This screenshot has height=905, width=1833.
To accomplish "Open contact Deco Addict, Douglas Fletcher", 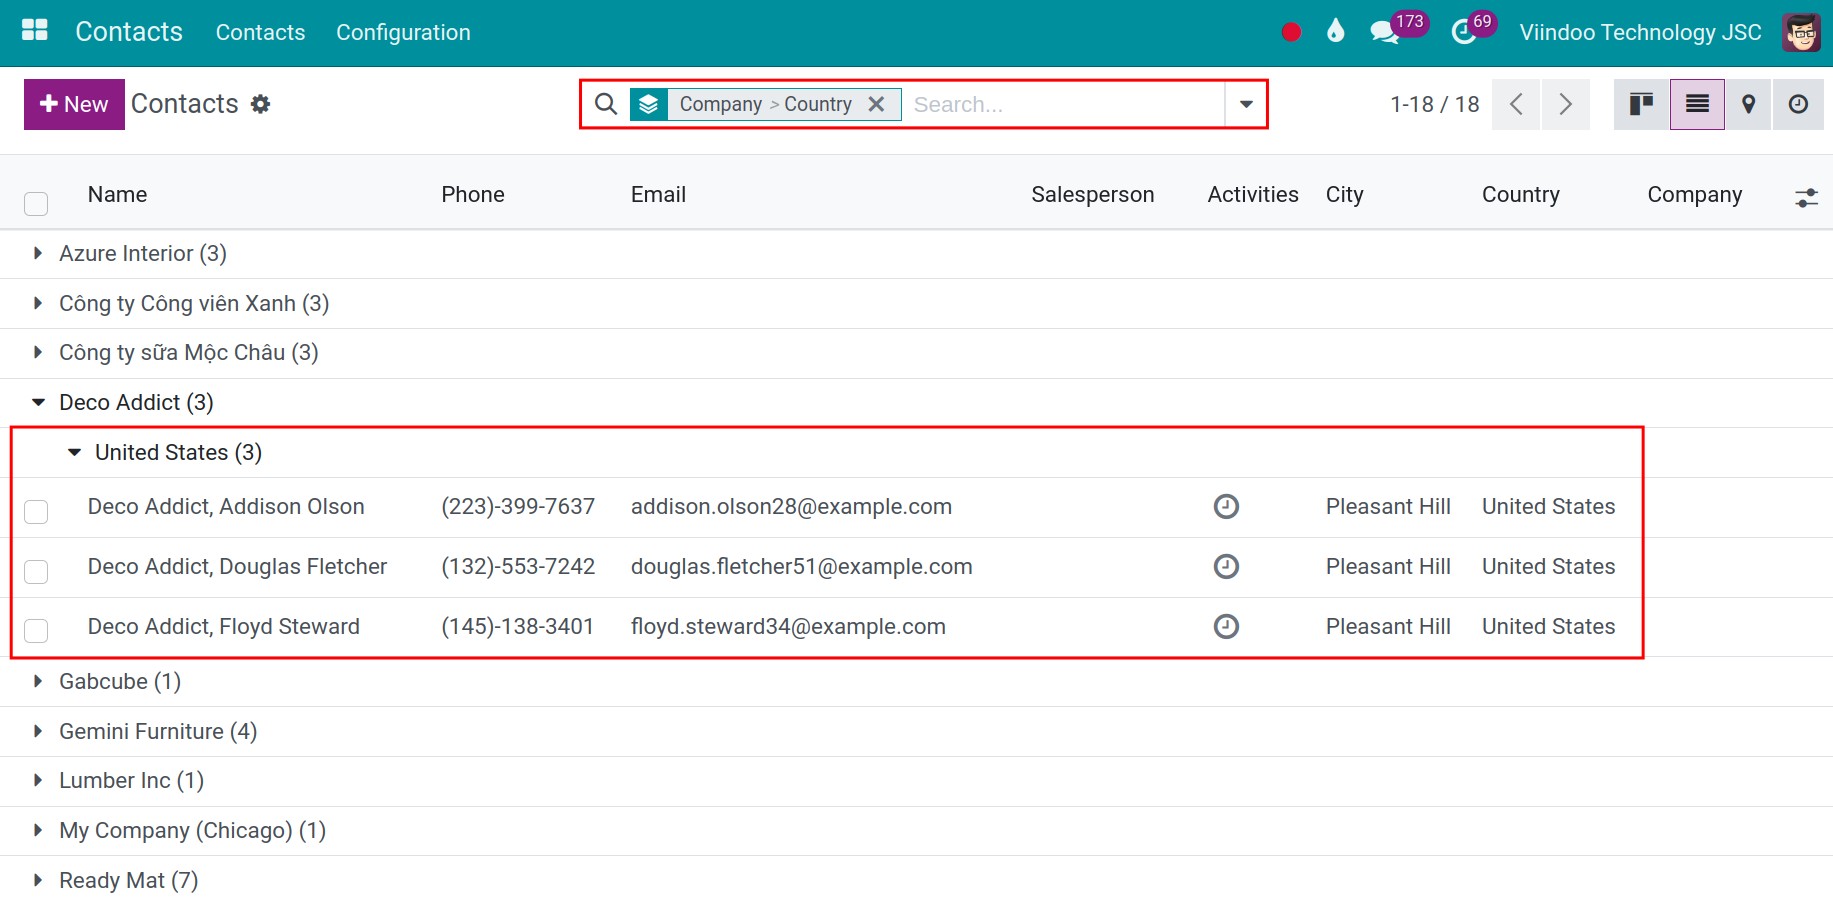I will pyautogui.click(x=237, y=567).
